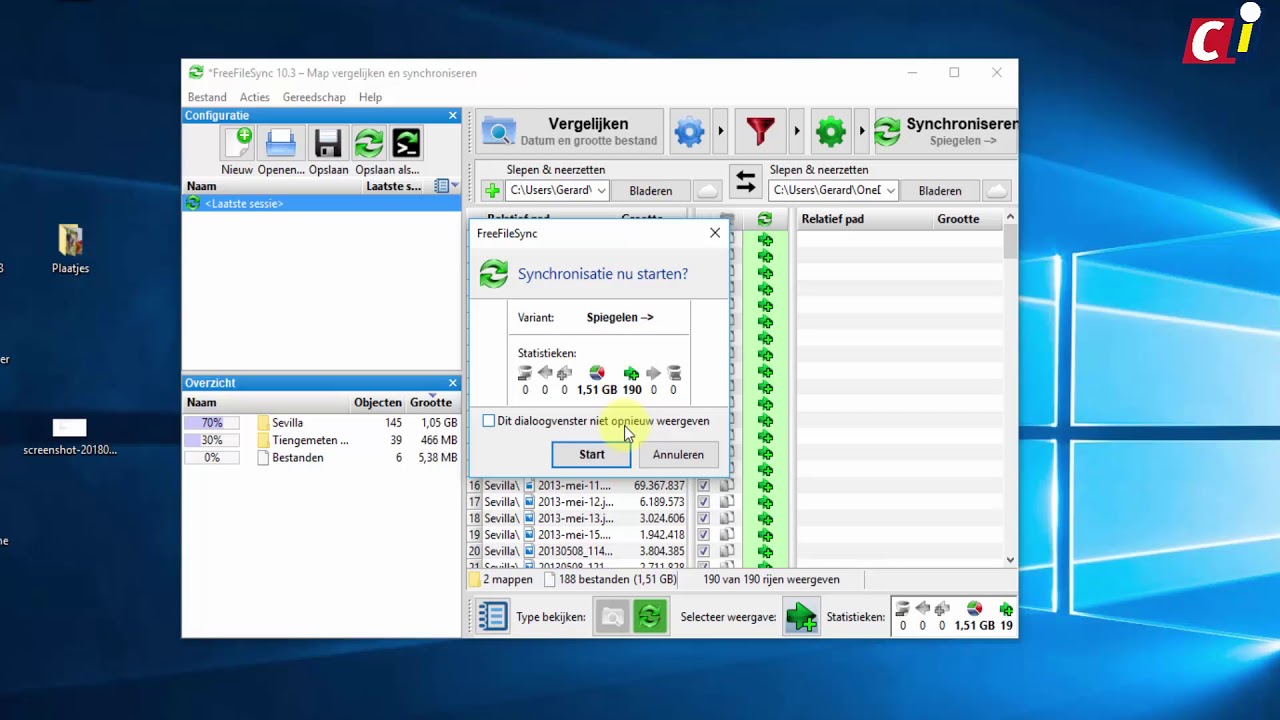This screenshot has width=1280, height=720.
Task: Open the red funnel filter settings
Action: click(760, 131)
